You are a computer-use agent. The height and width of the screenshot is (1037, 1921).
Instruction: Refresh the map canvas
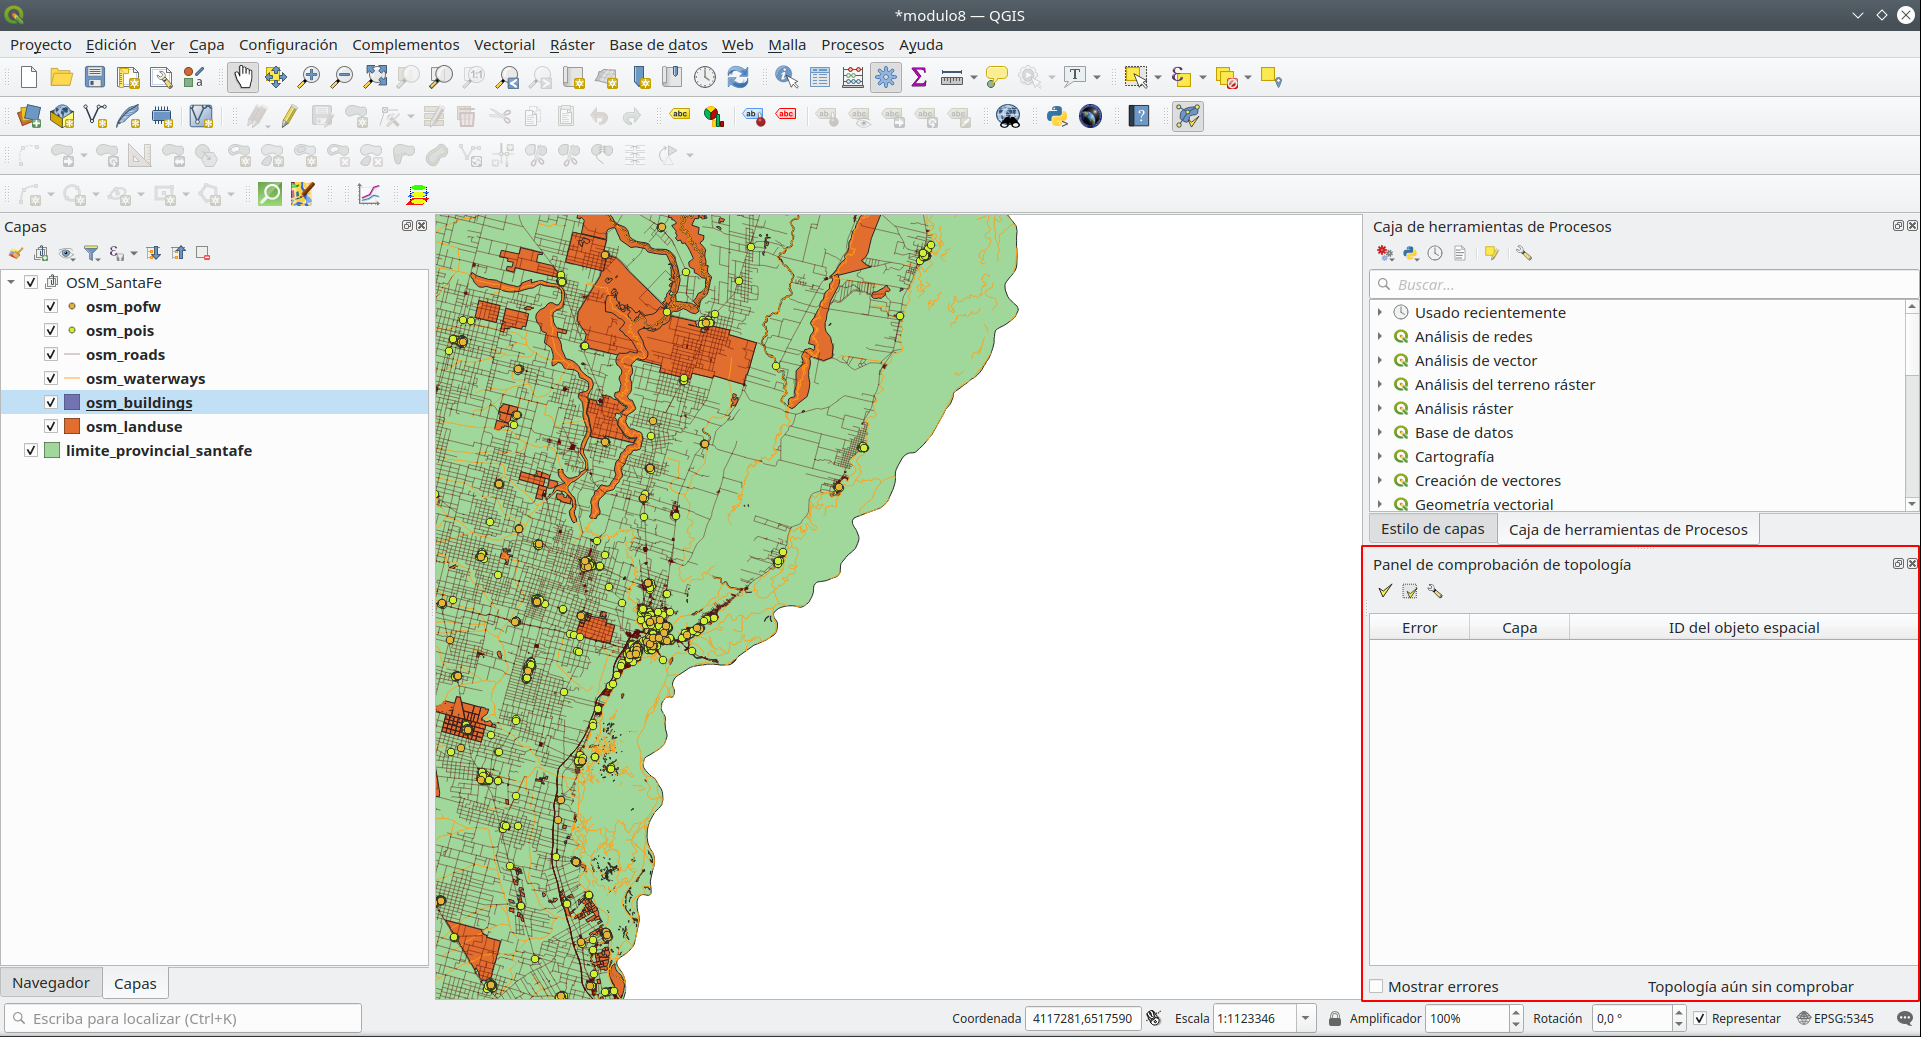[738, 77]
